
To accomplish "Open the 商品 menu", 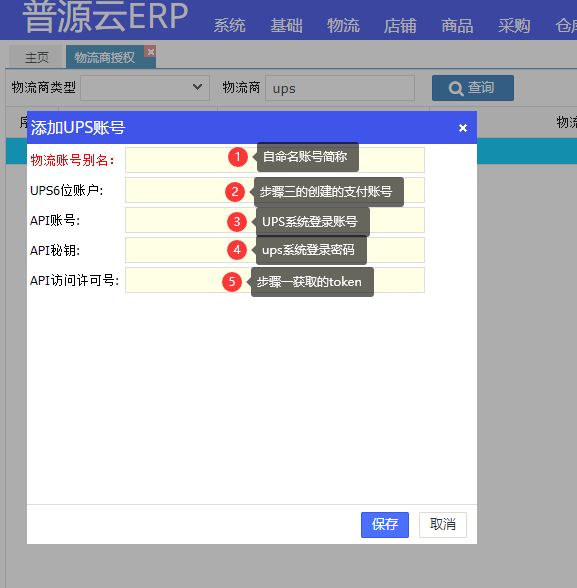I will pyautogui.click(x=457, y=26).
